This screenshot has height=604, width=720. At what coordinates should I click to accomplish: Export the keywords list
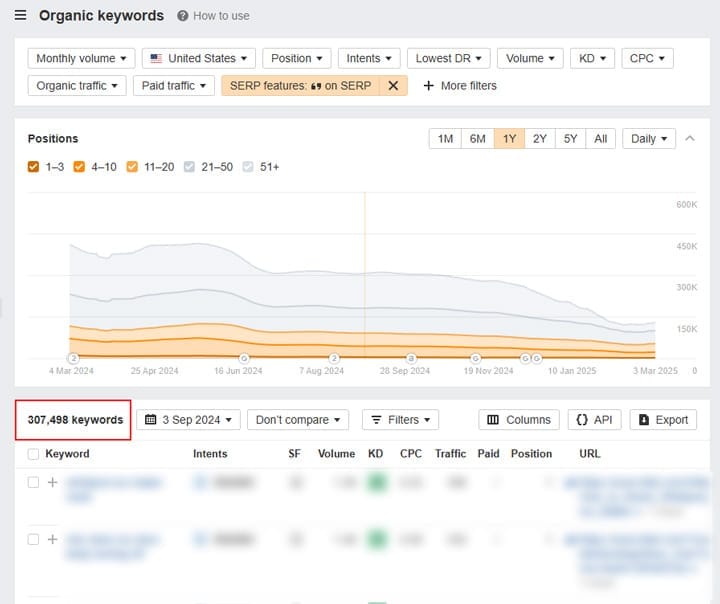coord(663,419)
